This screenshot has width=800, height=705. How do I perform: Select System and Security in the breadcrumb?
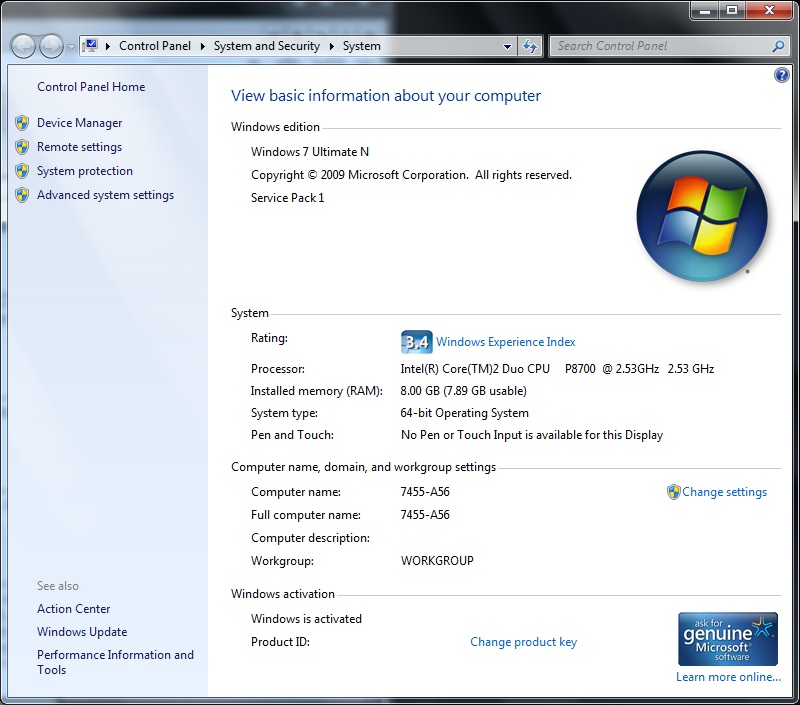tap(266, 46)
